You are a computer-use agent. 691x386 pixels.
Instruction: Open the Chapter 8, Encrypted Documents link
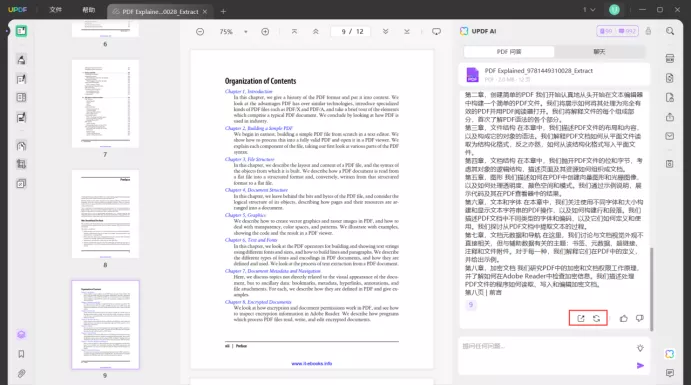(258, 302)
